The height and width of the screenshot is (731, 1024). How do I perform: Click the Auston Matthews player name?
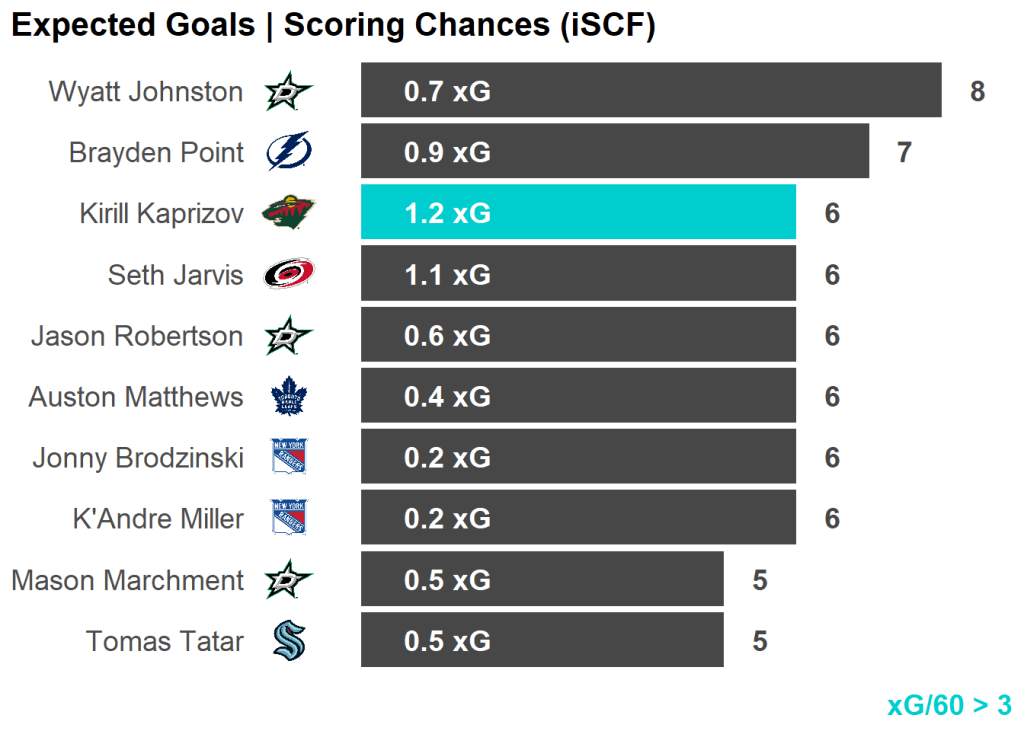pos(136,397)
